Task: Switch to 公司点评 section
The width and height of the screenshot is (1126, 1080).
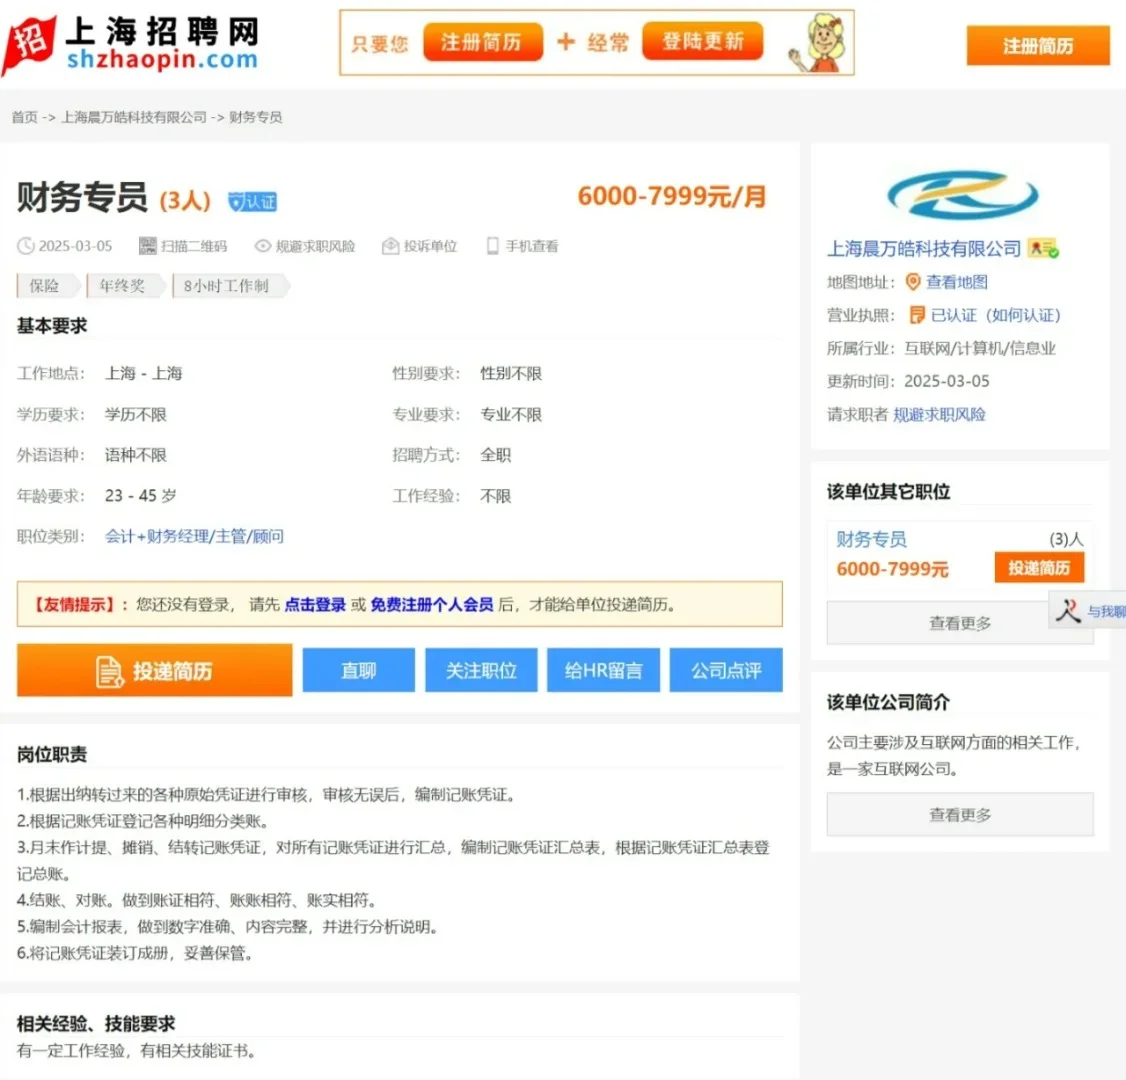Action: [726, 670]
